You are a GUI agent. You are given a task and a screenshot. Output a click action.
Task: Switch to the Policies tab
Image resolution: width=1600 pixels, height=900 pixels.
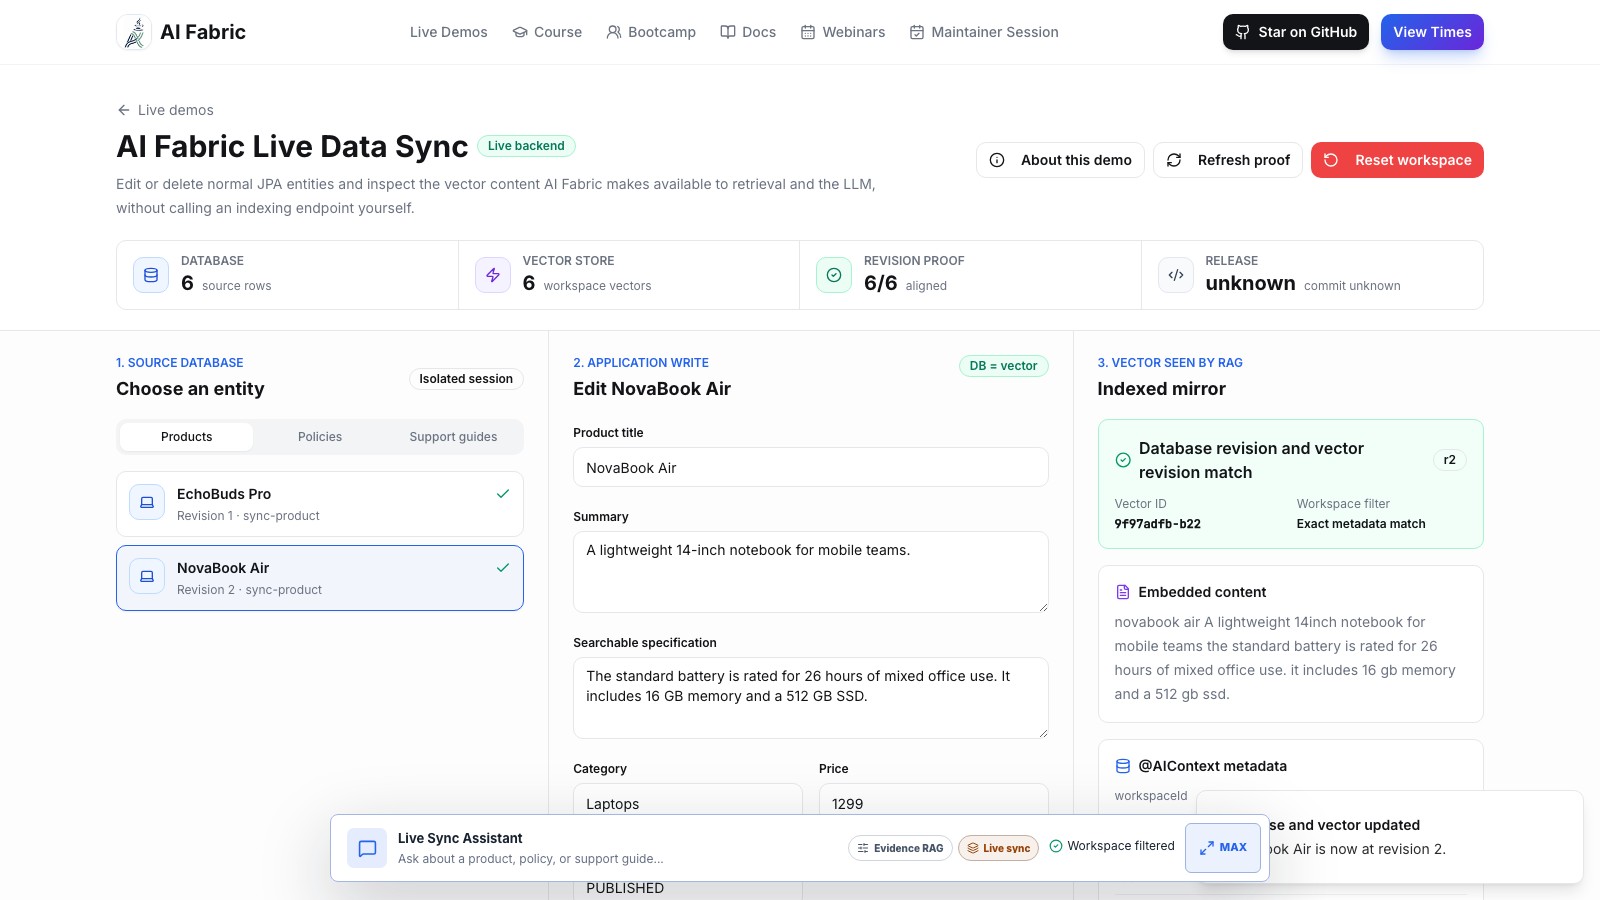(x=320, y=437)
